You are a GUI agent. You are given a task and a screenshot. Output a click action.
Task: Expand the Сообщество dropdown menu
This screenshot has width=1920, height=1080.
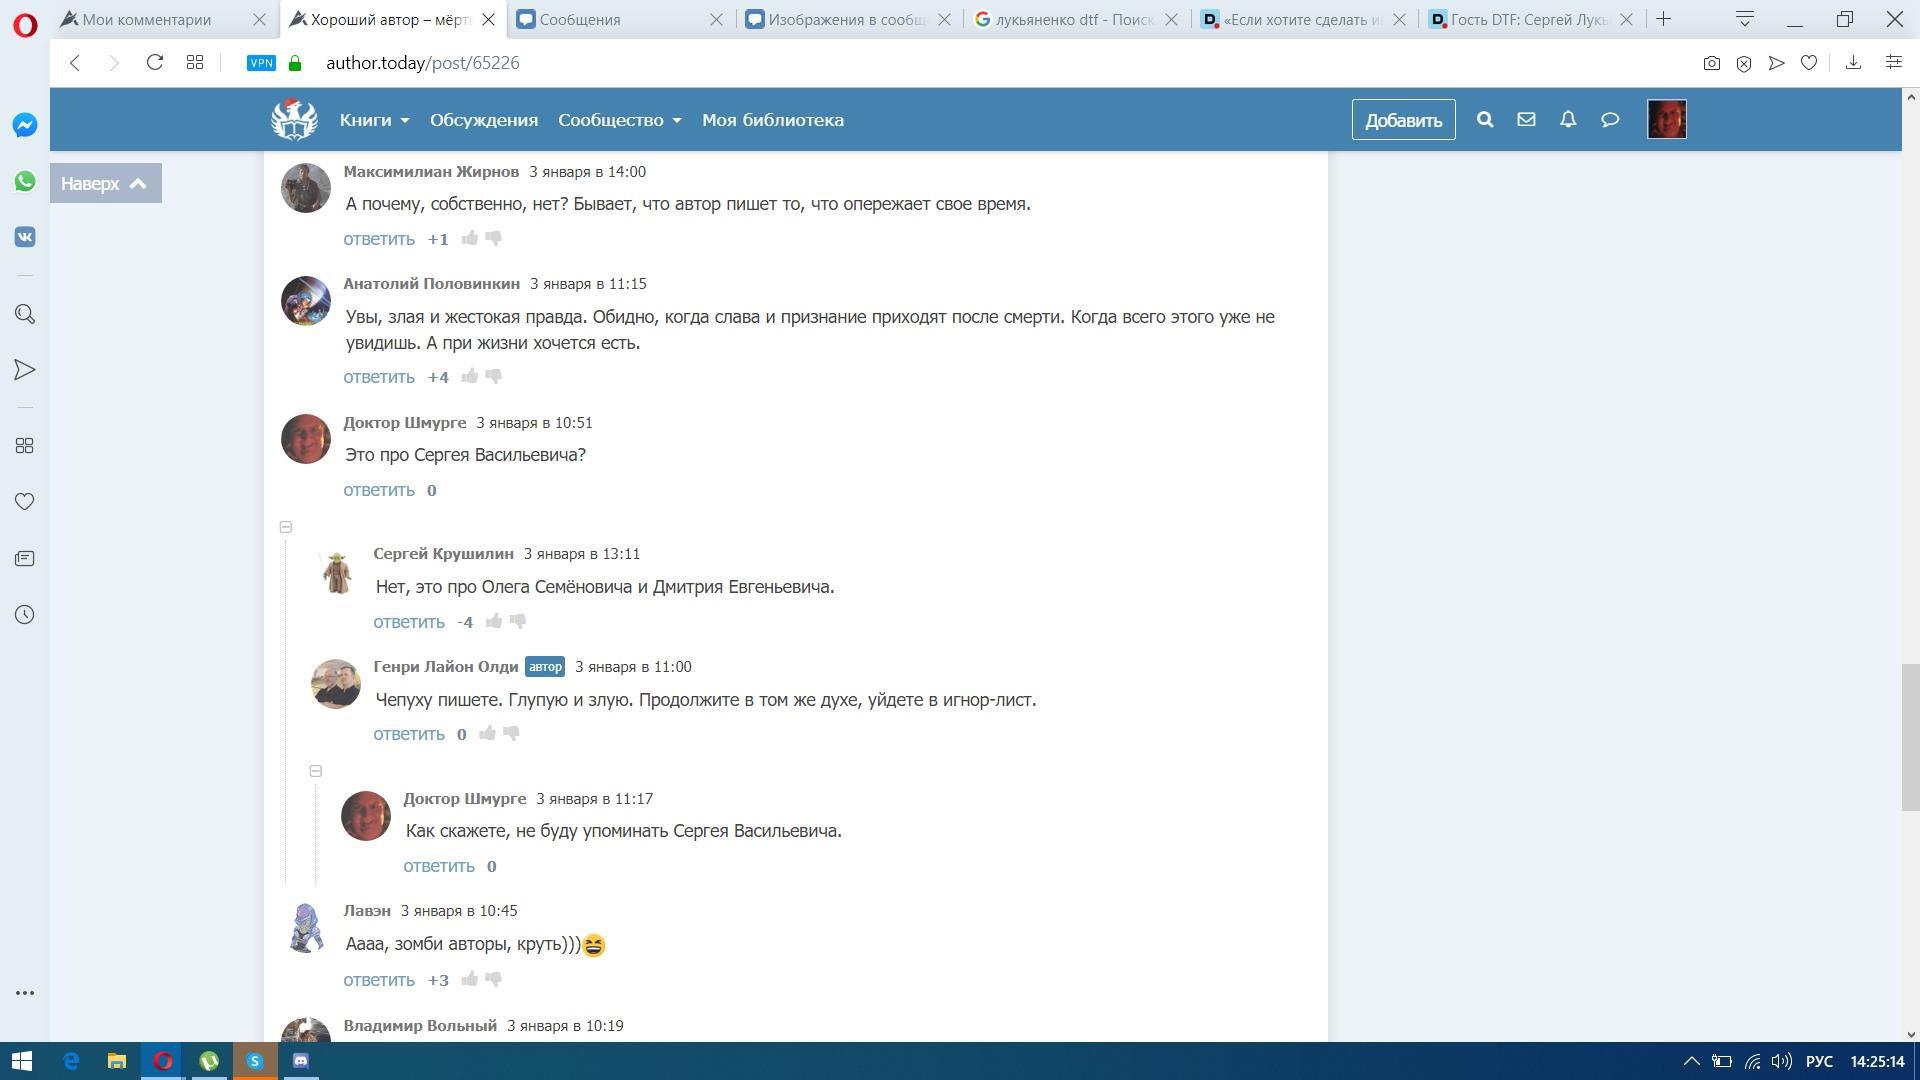tap(619, 120)
